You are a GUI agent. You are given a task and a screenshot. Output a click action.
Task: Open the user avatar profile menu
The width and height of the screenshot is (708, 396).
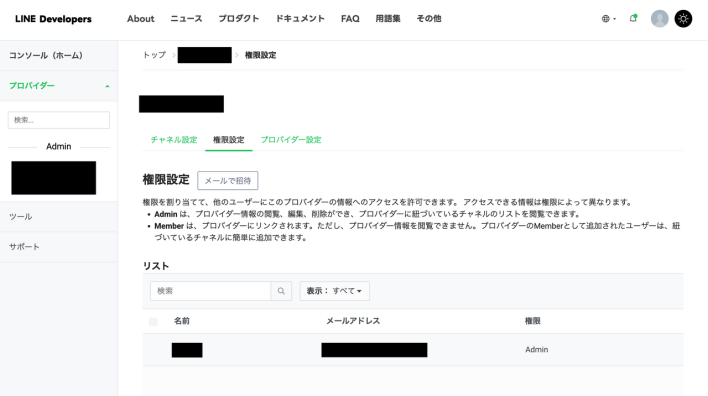pos(659,19)
